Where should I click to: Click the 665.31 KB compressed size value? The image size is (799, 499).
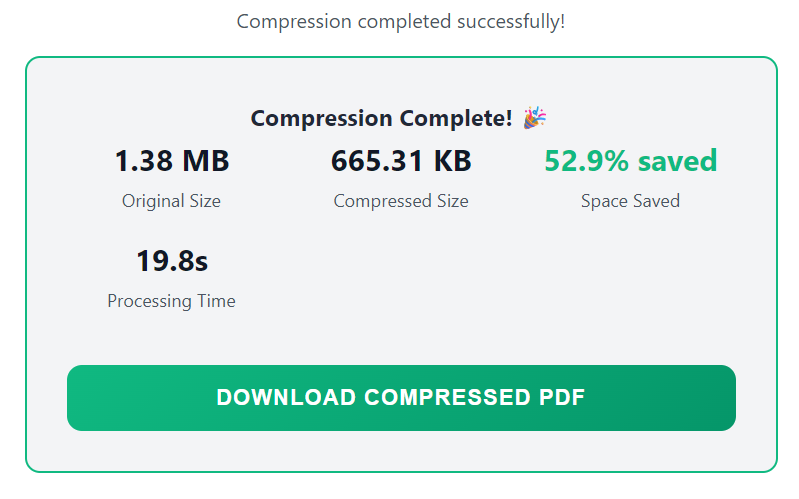coord(401,161)
